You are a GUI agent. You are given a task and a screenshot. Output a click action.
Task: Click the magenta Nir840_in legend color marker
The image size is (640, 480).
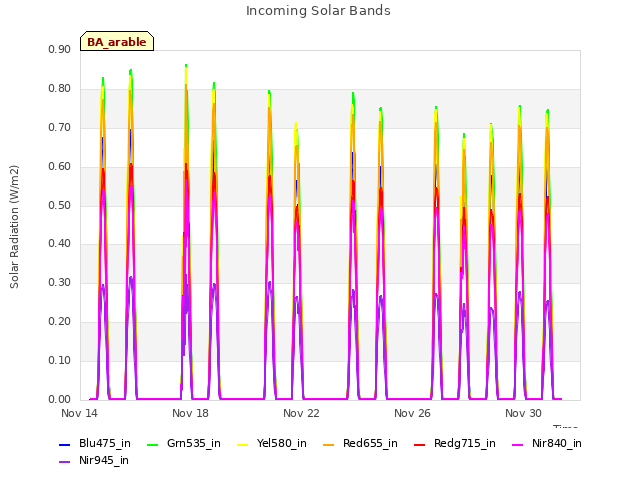click(518, 444)
